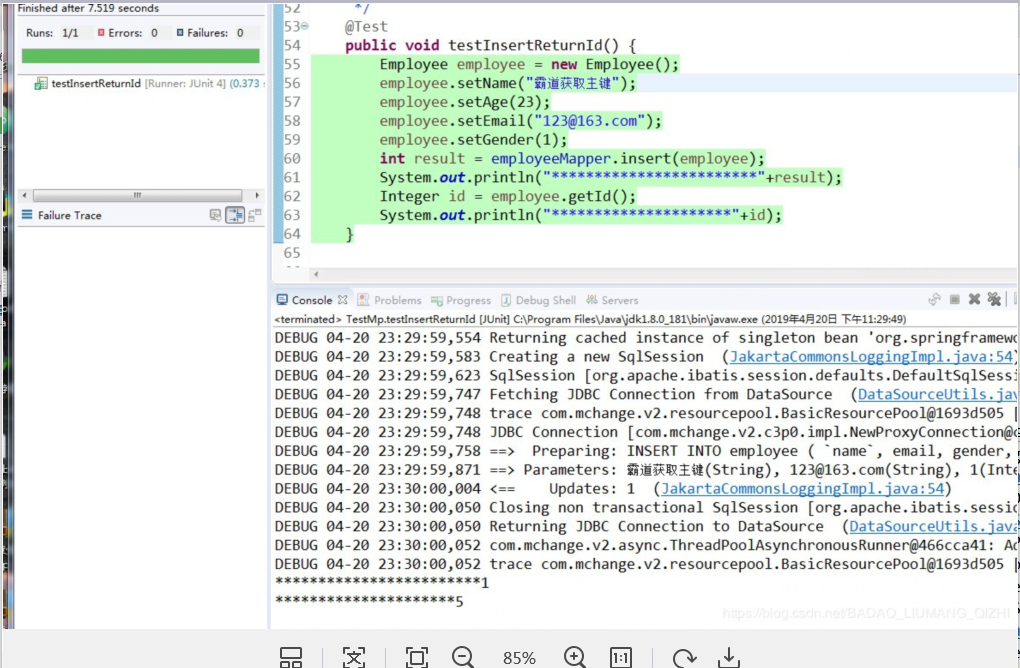This screenshot has height=668, width=1020.
Task: Click the editor's horizontal scroll left arrow
Action: pyautogui.click(x=315, y=274)
